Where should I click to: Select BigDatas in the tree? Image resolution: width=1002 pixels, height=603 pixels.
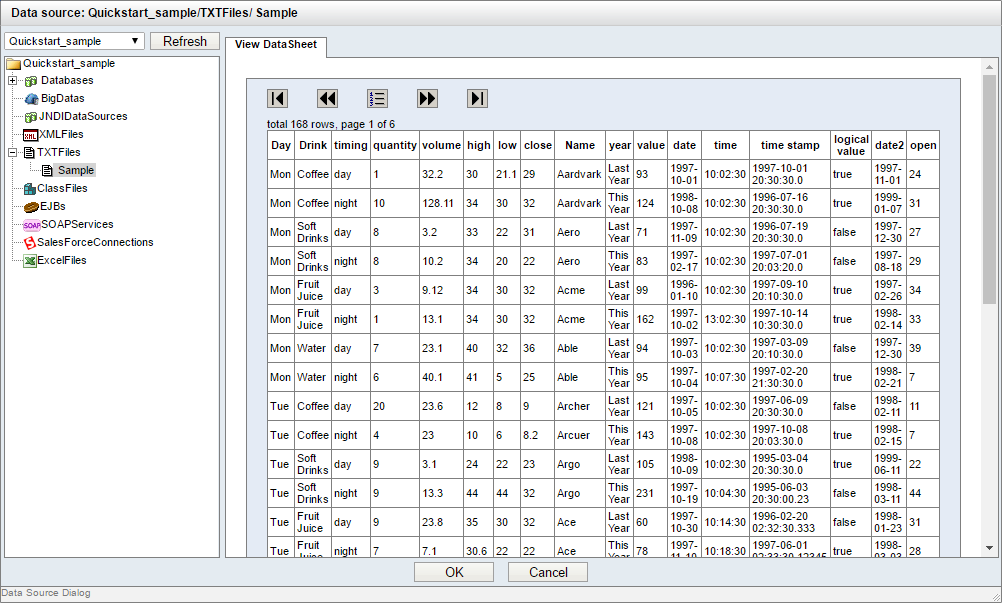(x=63, y=98)
